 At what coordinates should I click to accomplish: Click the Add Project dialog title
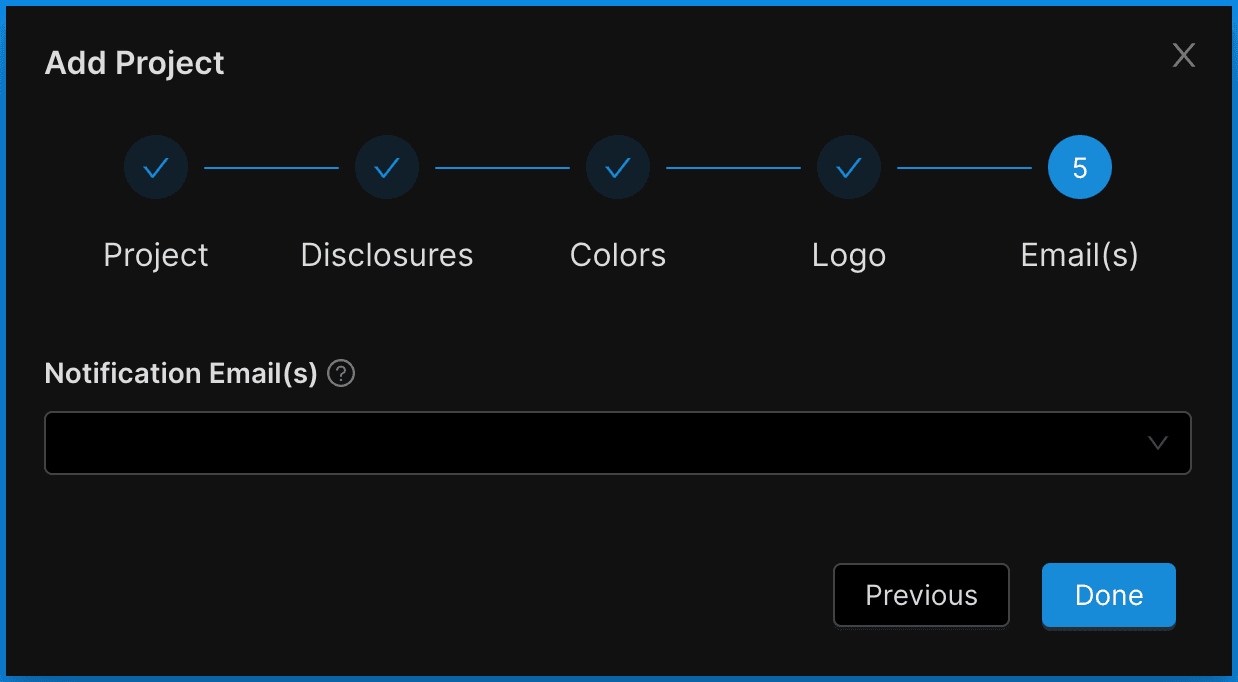click(135, 63)
